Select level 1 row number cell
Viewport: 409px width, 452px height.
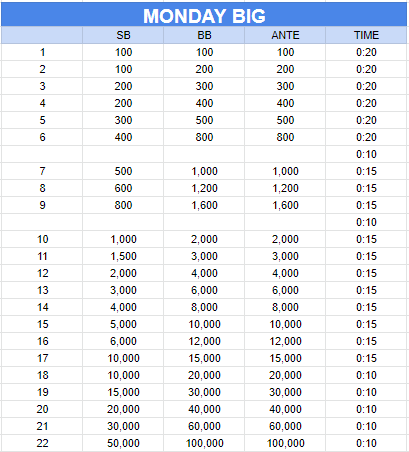[x=42, y=52]
